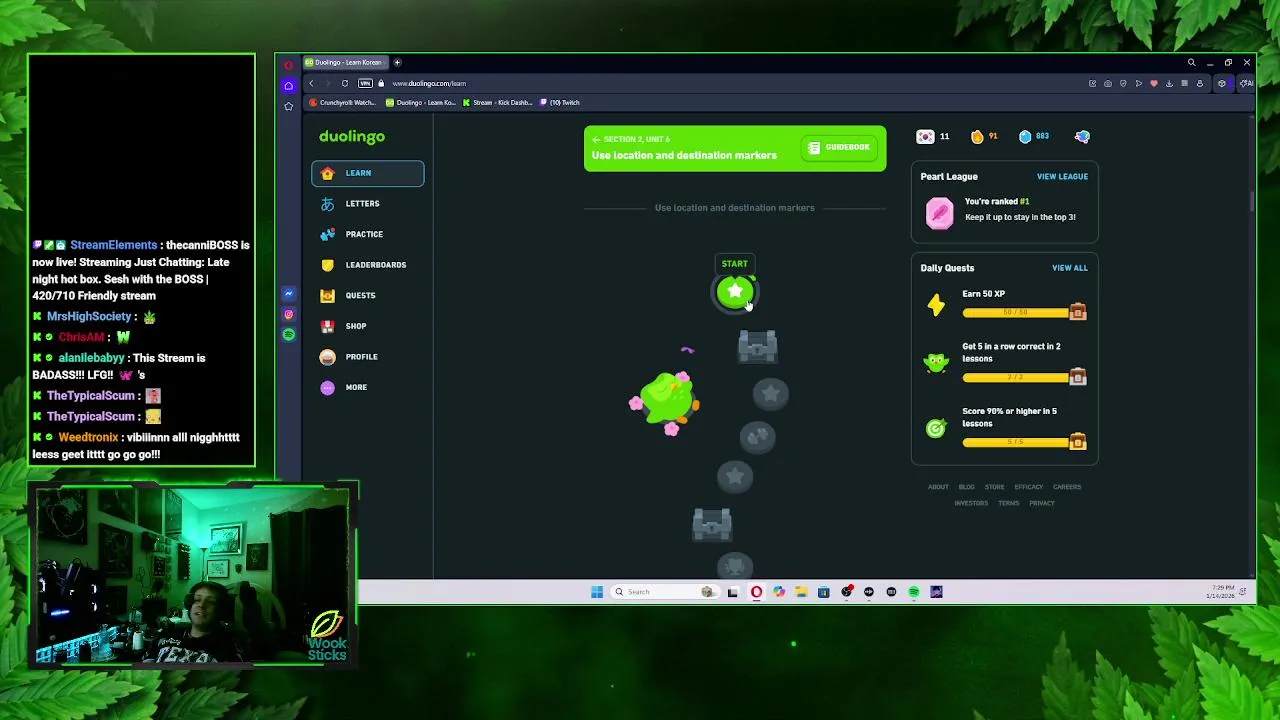Toggle the VPN badge in address bar

pos(365,84)
